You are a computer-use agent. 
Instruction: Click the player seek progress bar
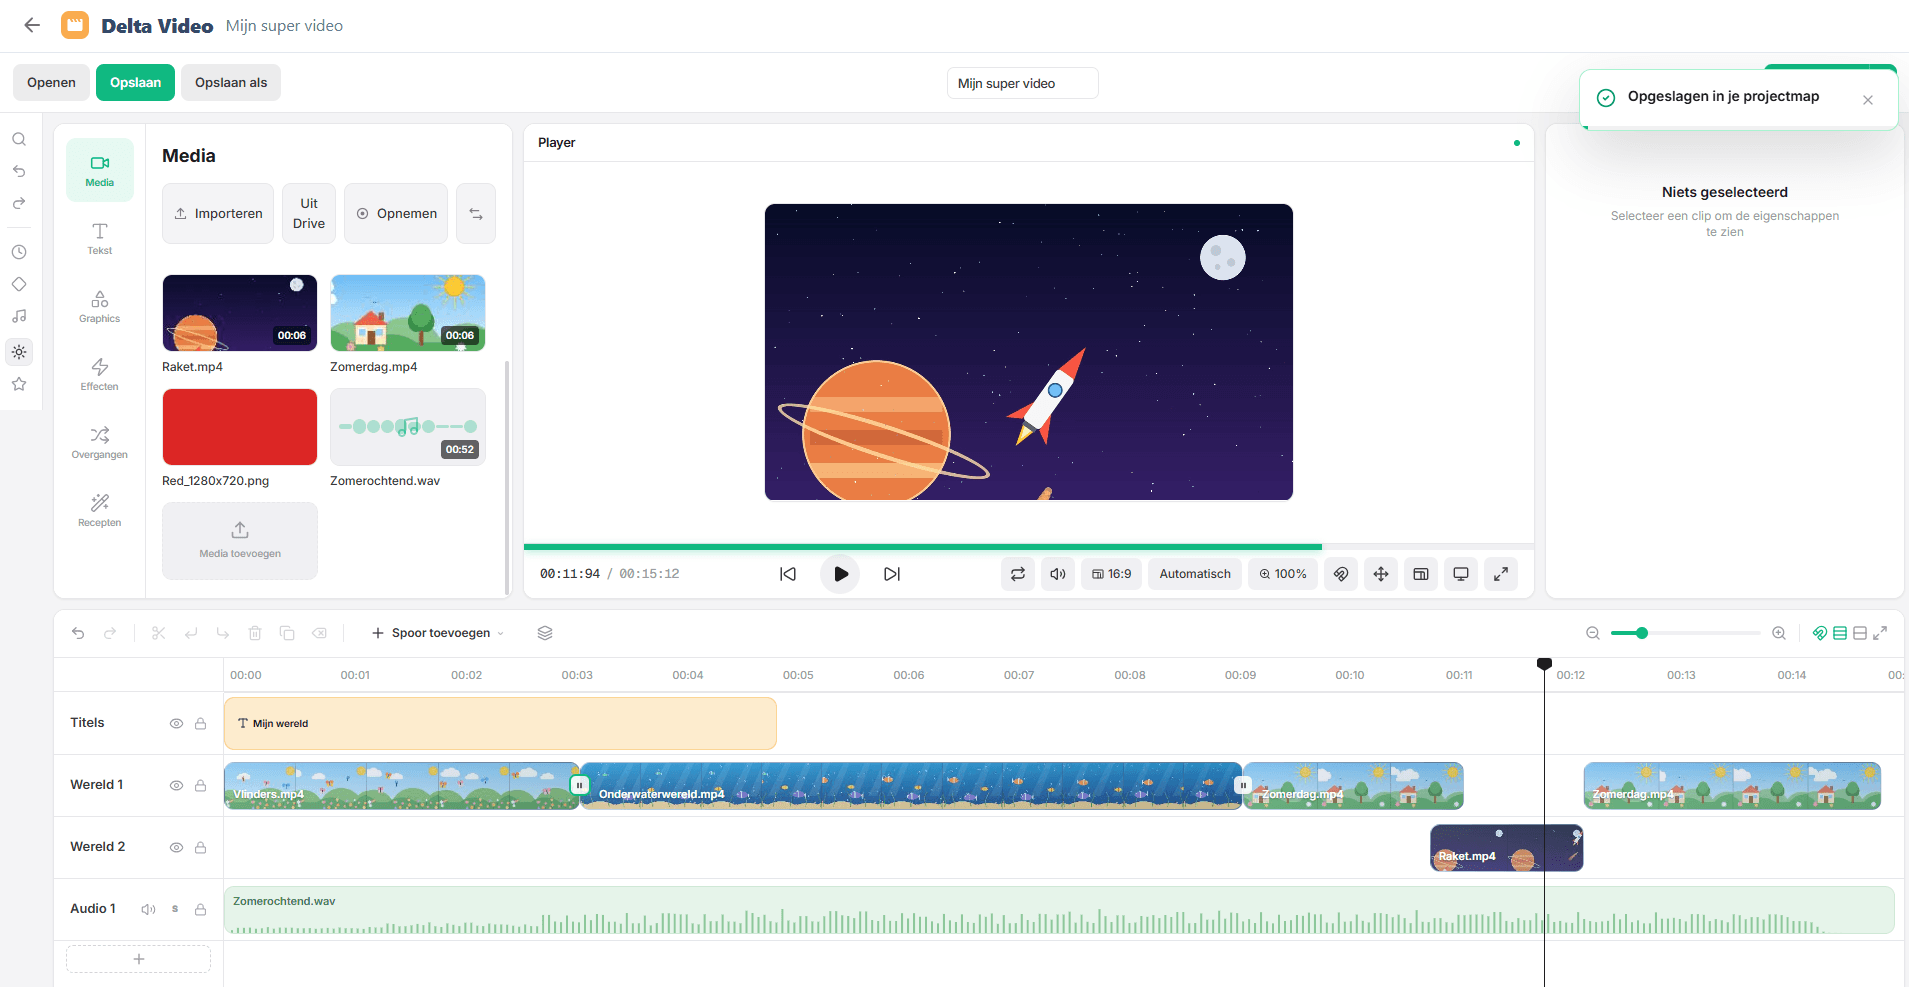coord(1029,547)
